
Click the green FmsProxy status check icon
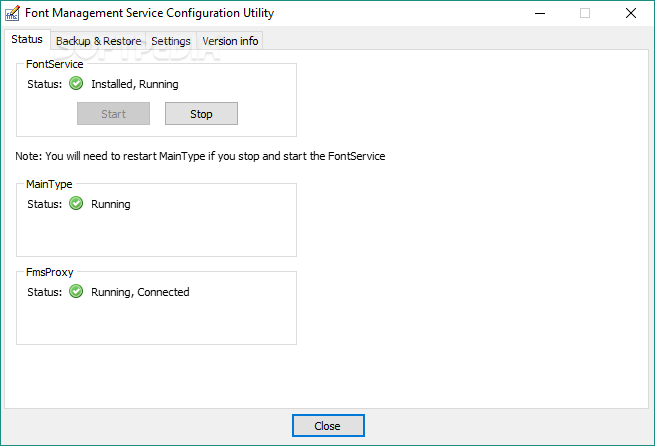point(76,291)
